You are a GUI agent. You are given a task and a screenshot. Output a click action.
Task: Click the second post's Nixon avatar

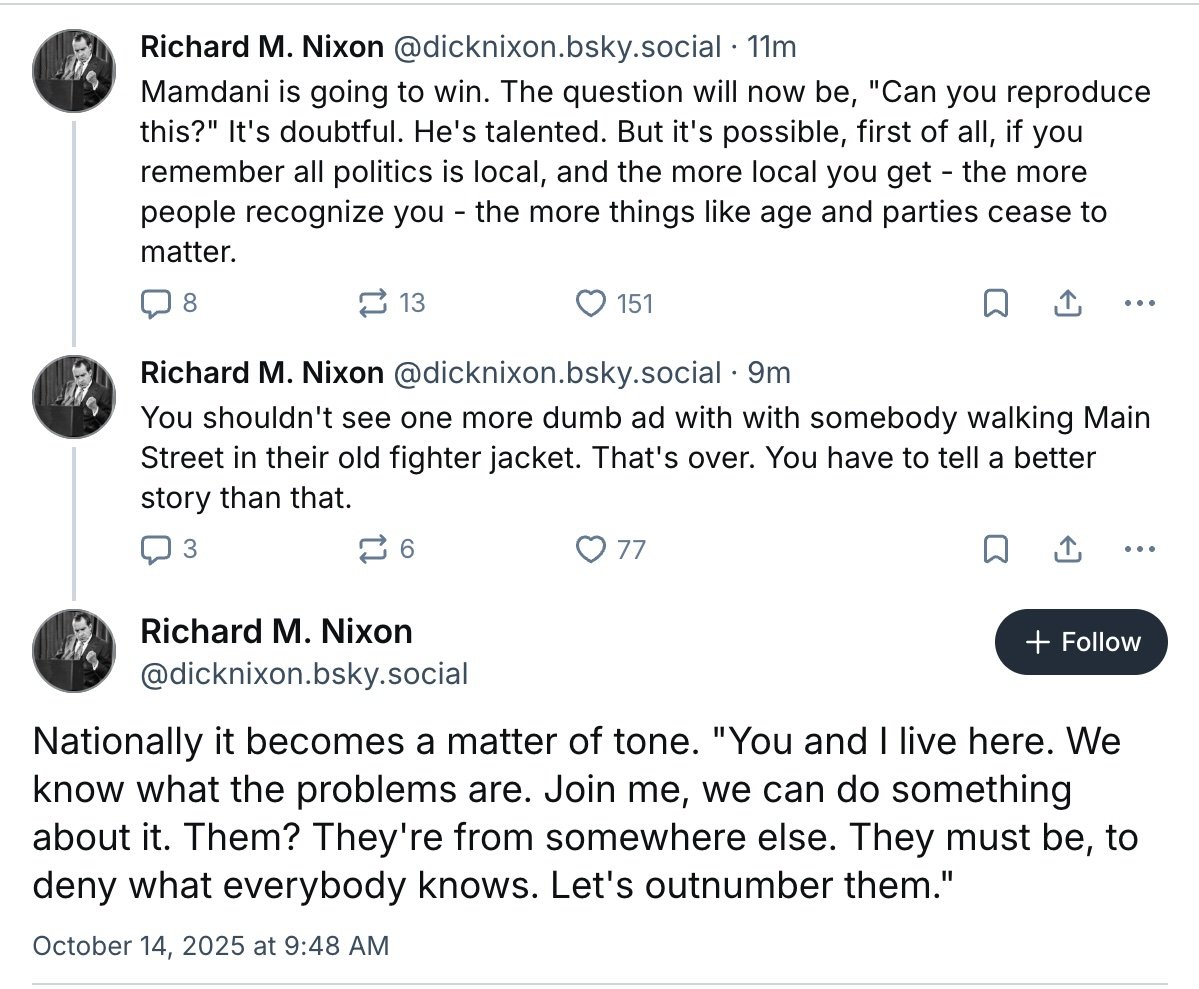click(73, 396)
